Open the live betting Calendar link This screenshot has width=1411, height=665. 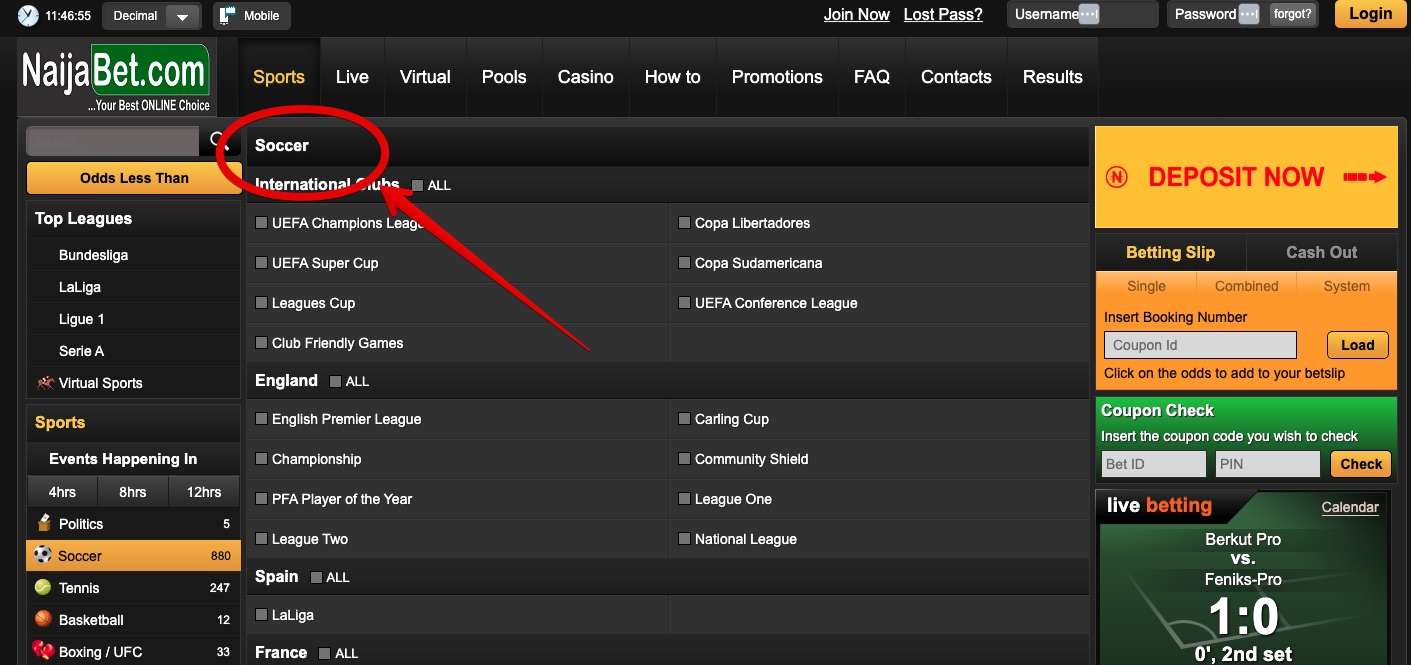[1350, 507]
